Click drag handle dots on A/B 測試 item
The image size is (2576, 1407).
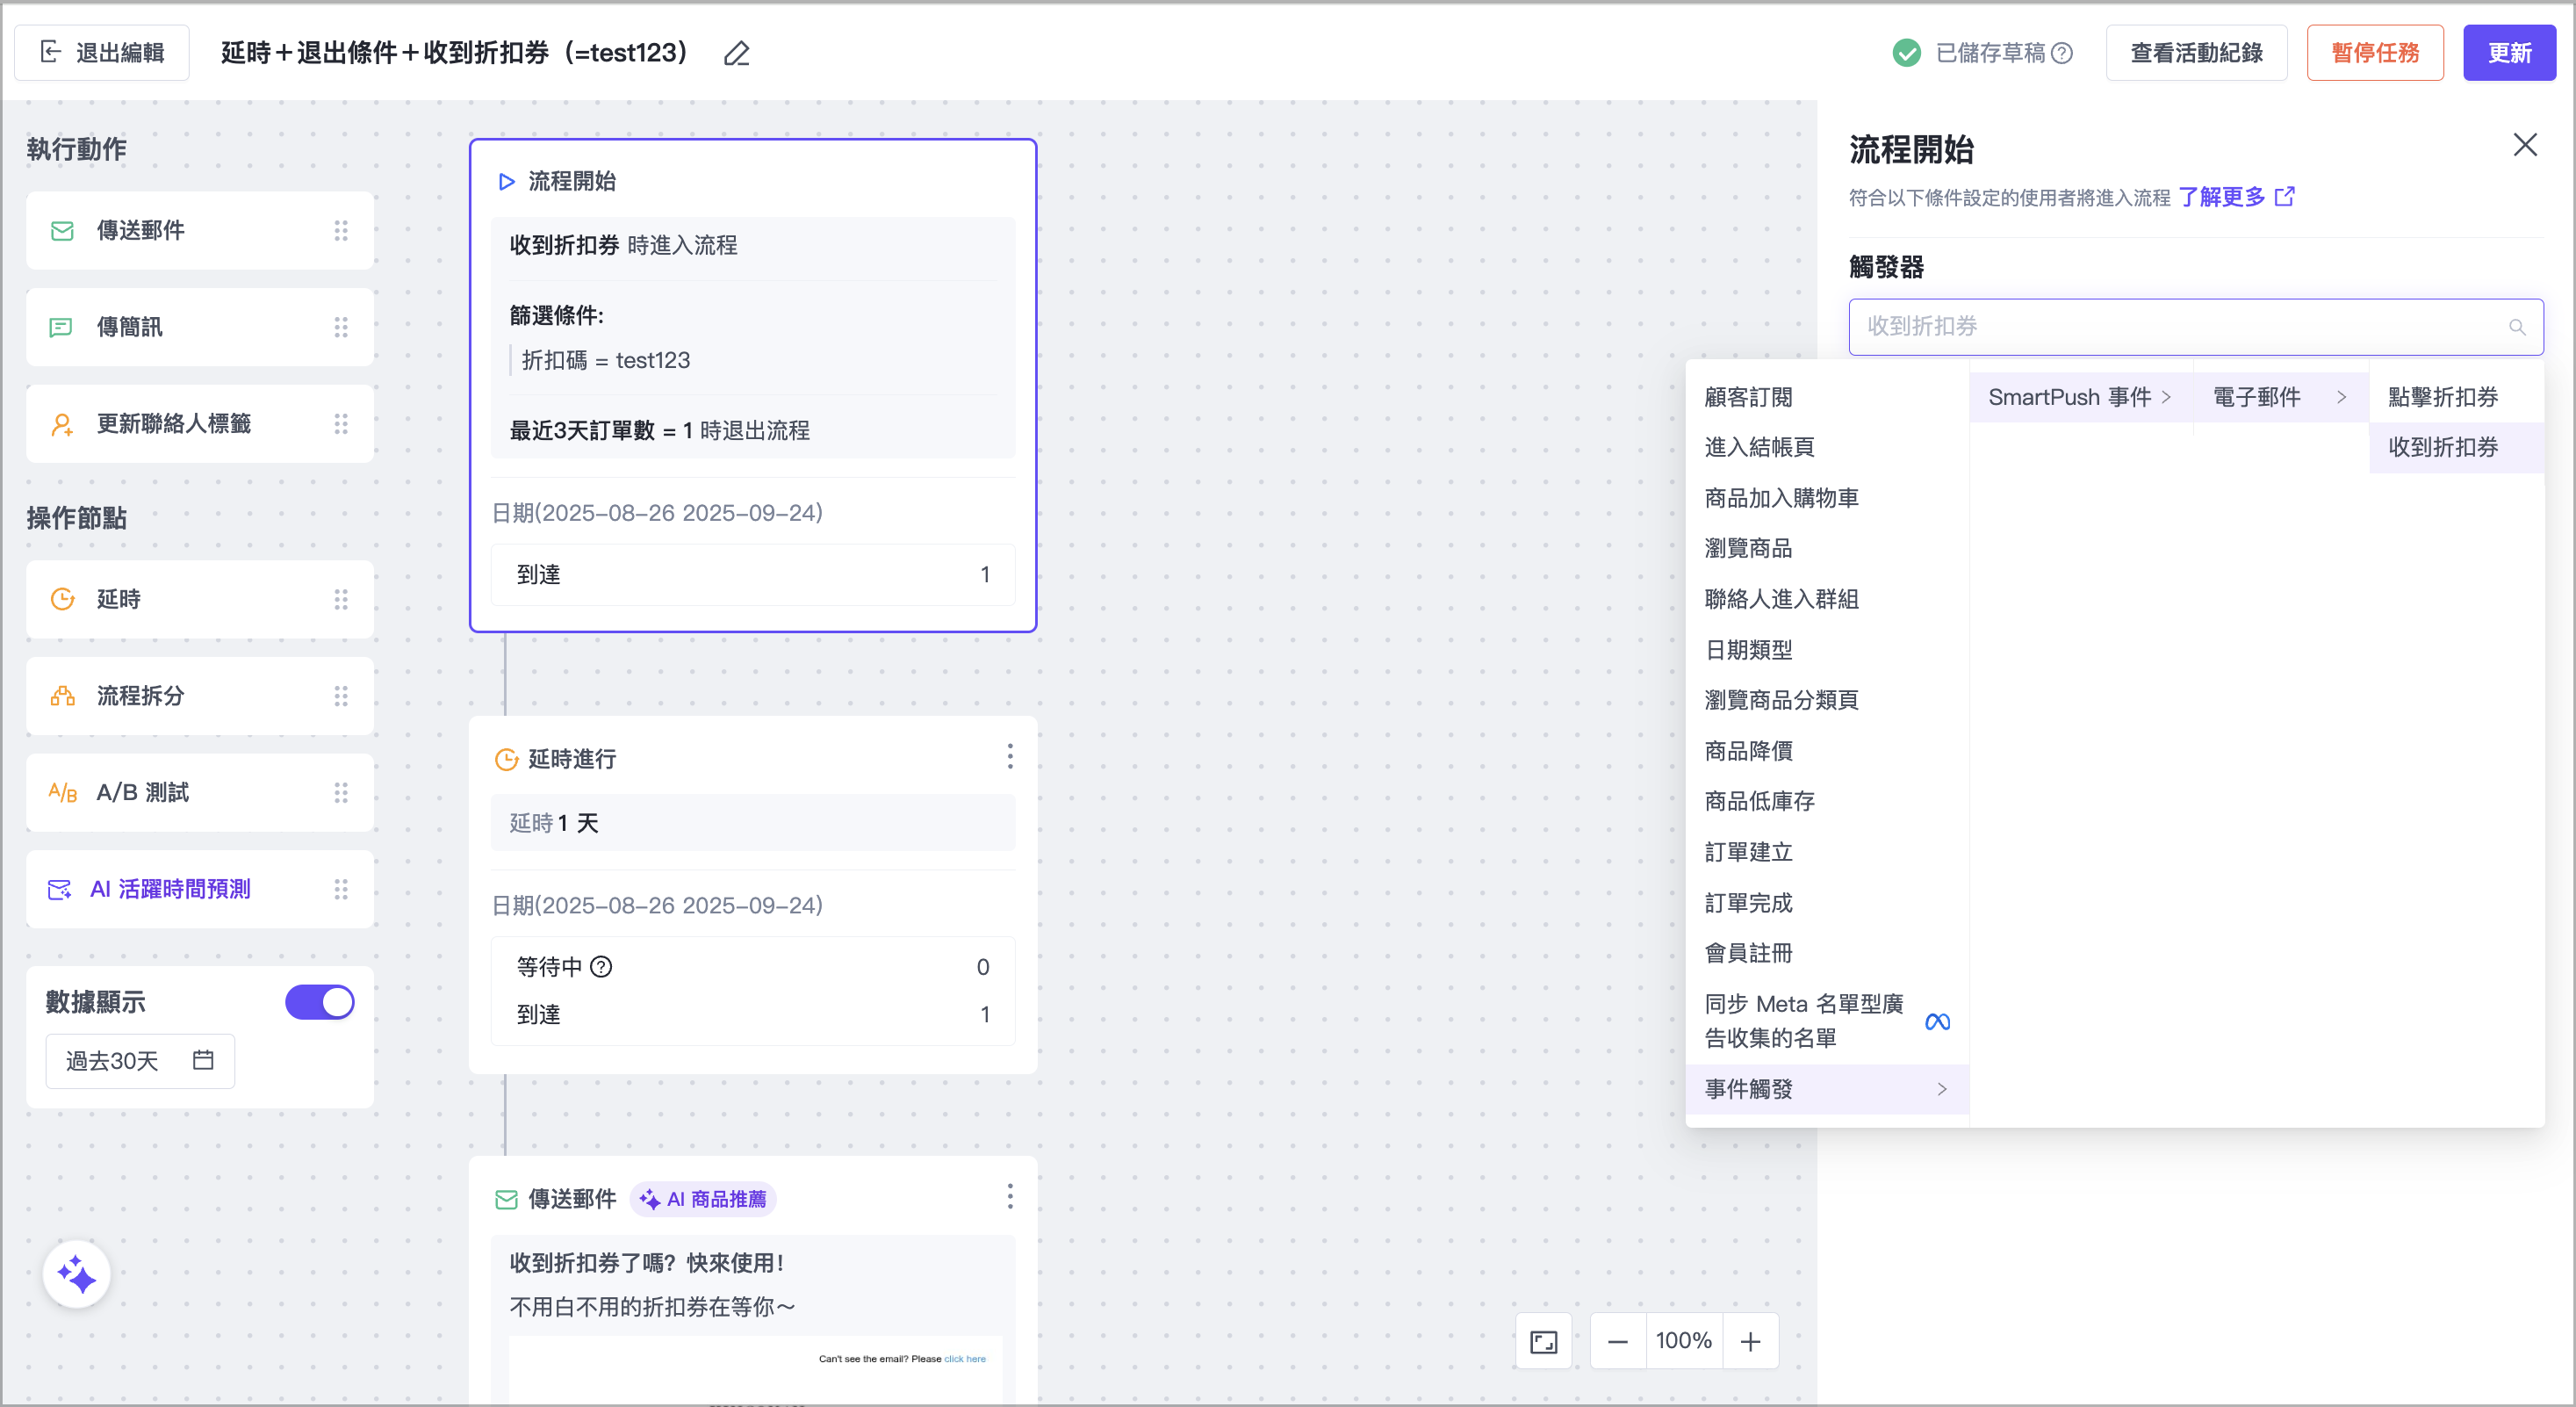point(341,793)
